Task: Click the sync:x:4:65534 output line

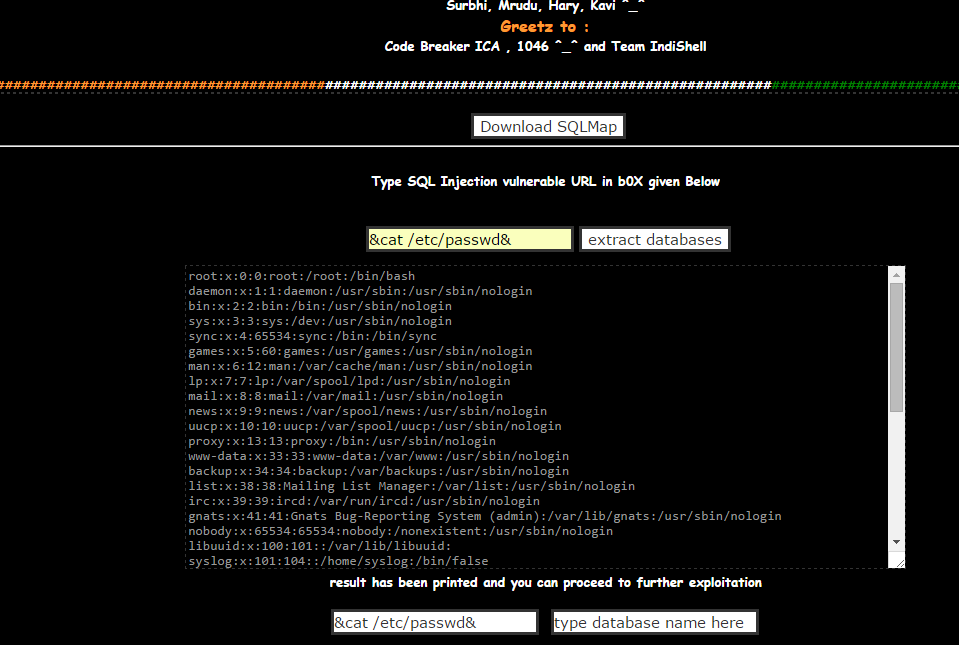Action: tap(313, 336)
